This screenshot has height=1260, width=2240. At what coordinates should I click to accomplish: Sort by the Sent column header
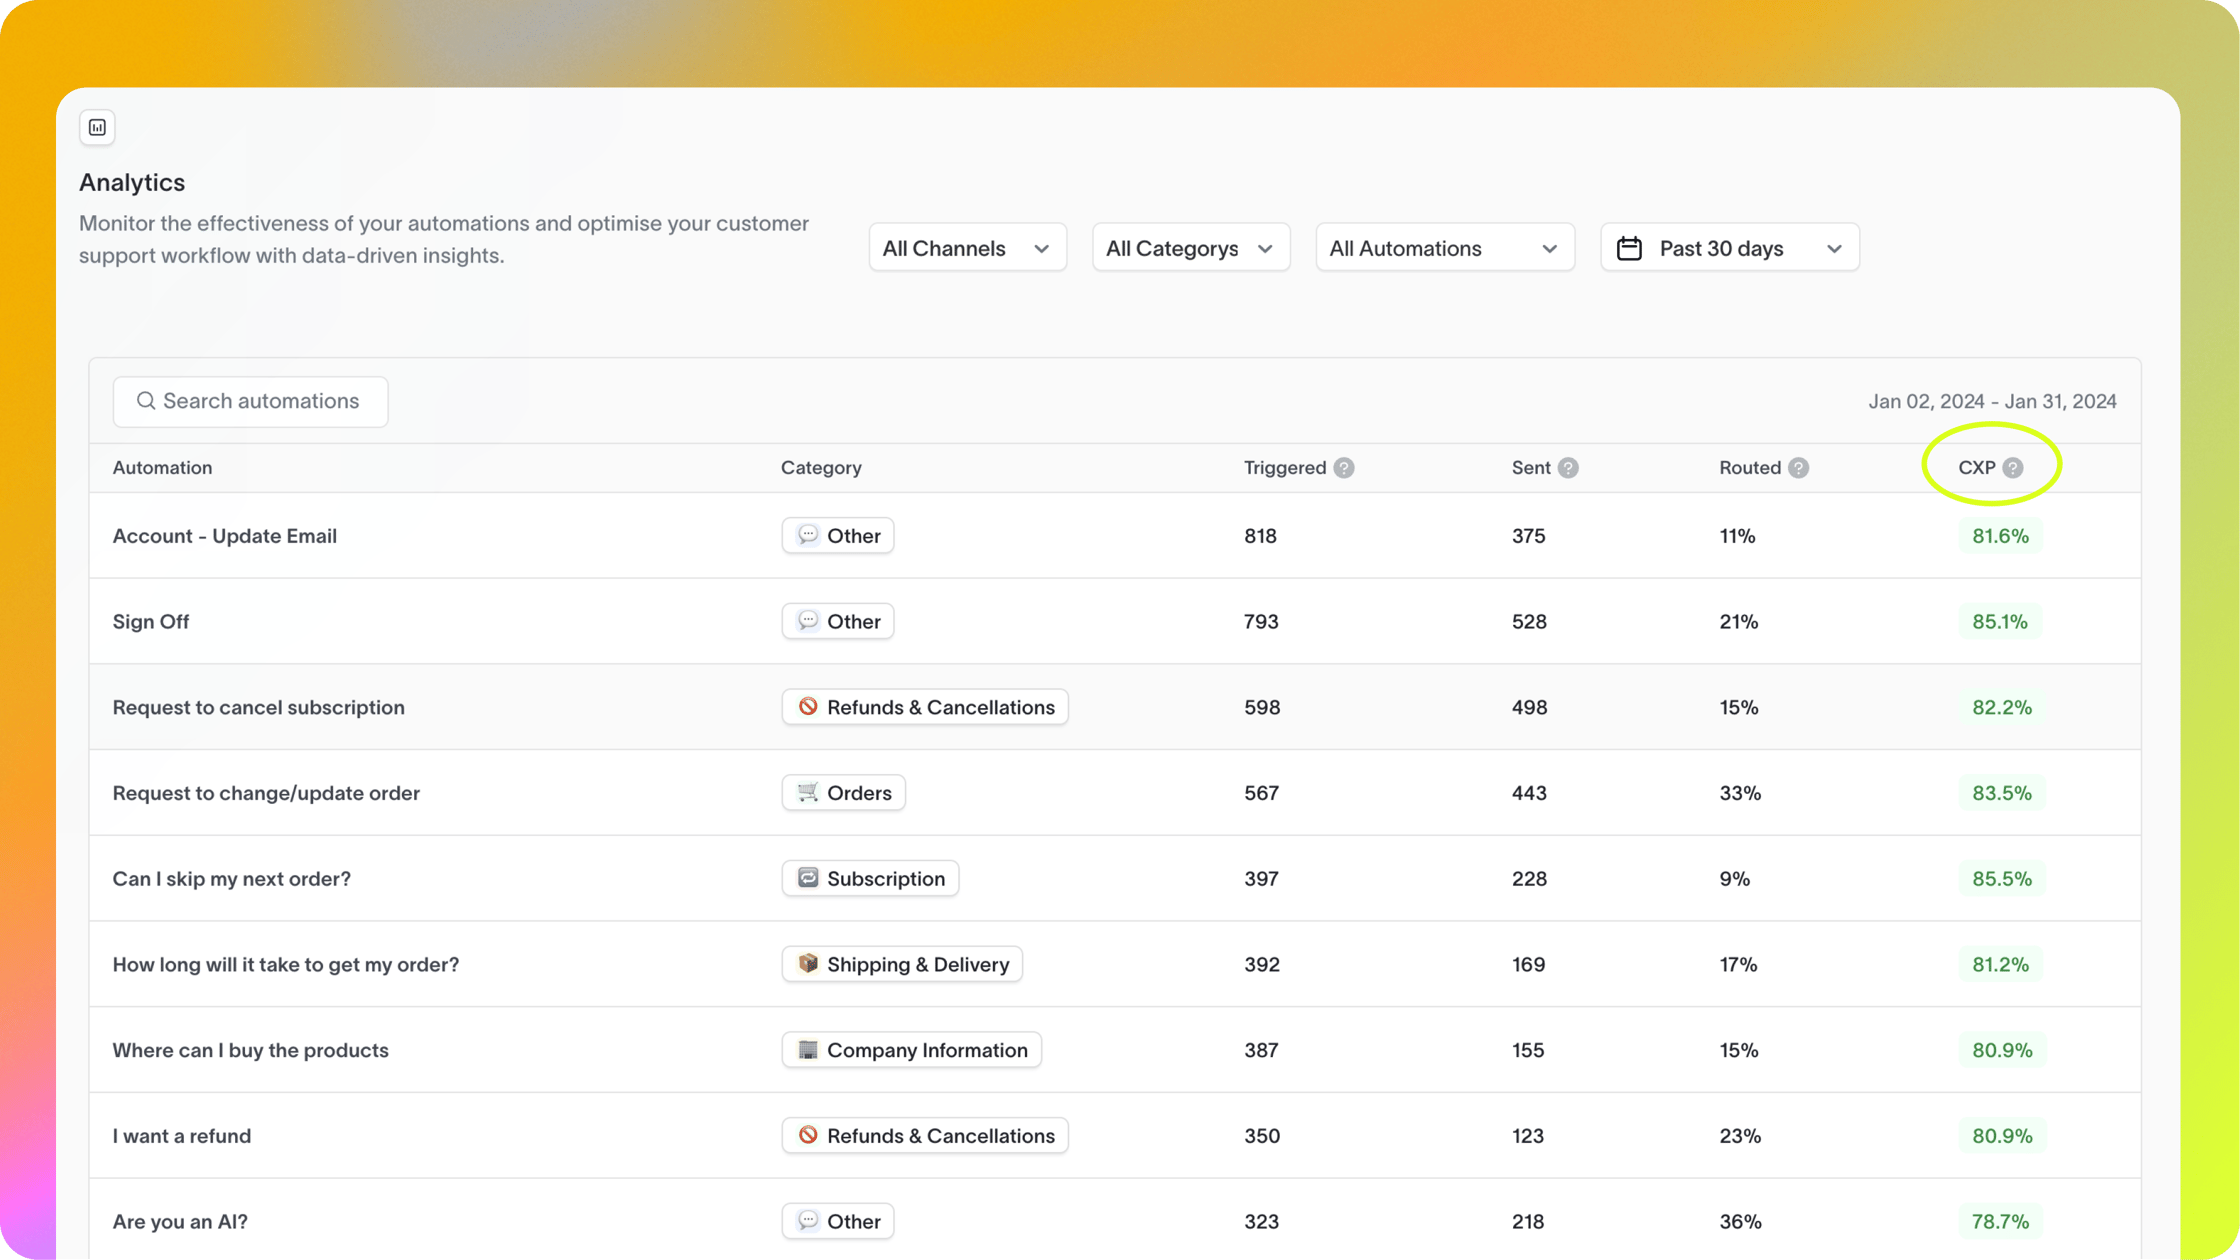(x=1531, y=468)
